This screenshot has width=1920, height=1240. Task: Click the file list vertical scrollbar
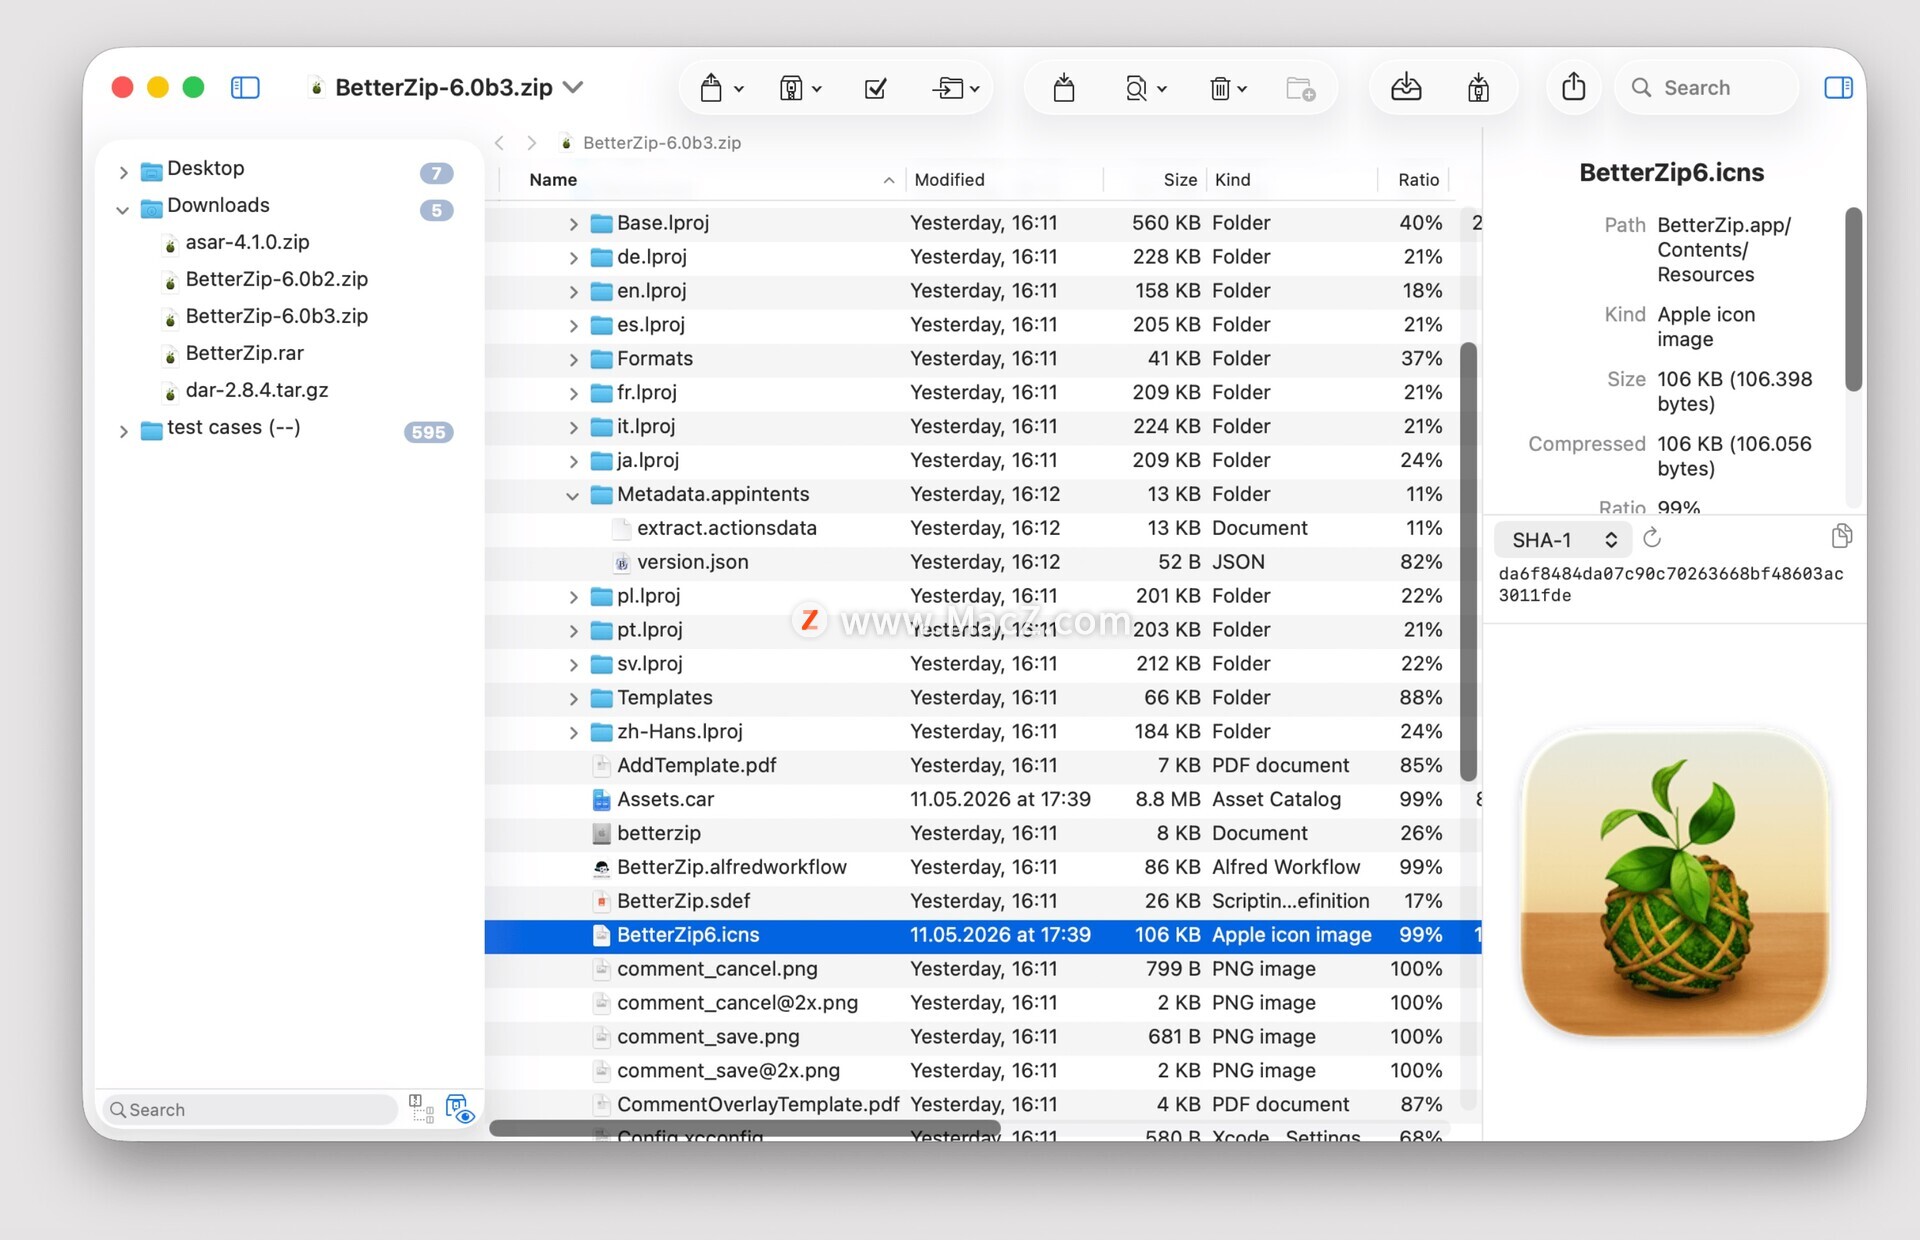click(x=1468, y=562)
